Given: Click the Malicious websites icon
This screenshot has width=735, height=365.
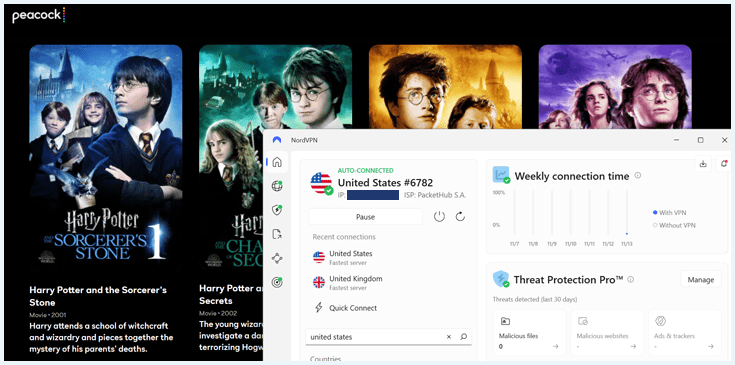Looking at the screenshot, I should (583, 321).
